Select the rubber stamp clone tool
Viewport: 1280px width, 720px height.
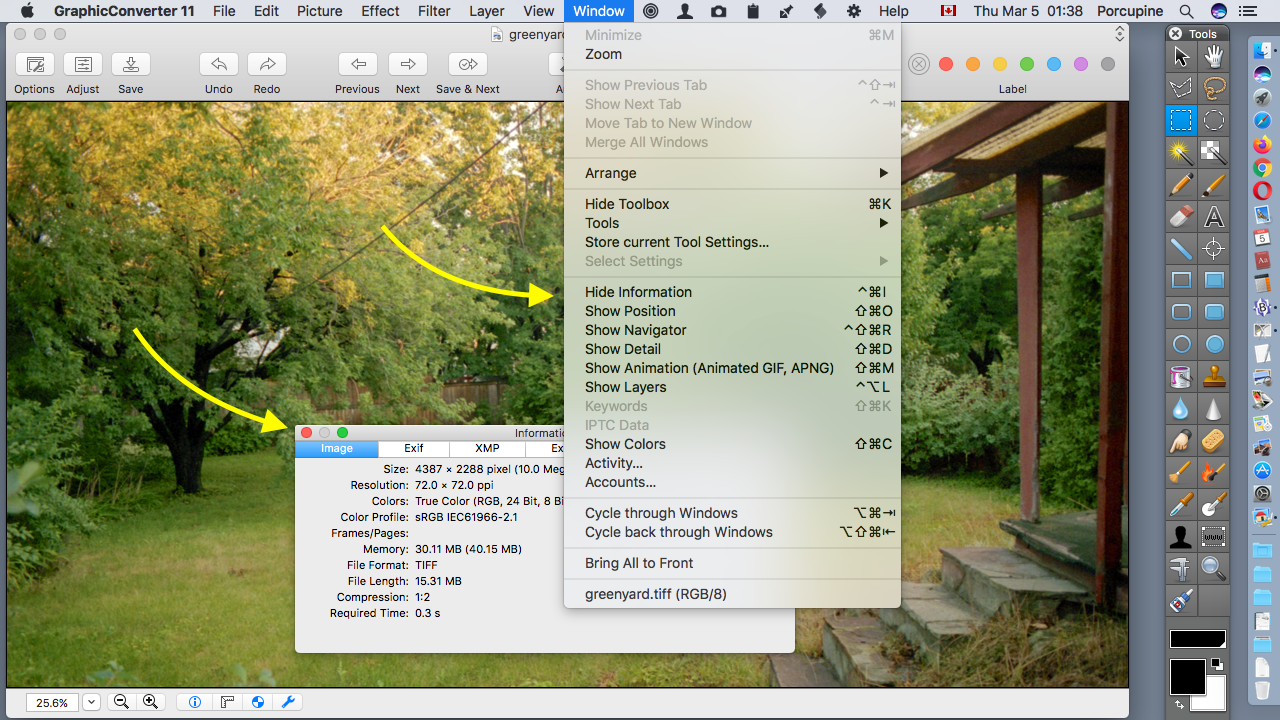pos(1214,377)
